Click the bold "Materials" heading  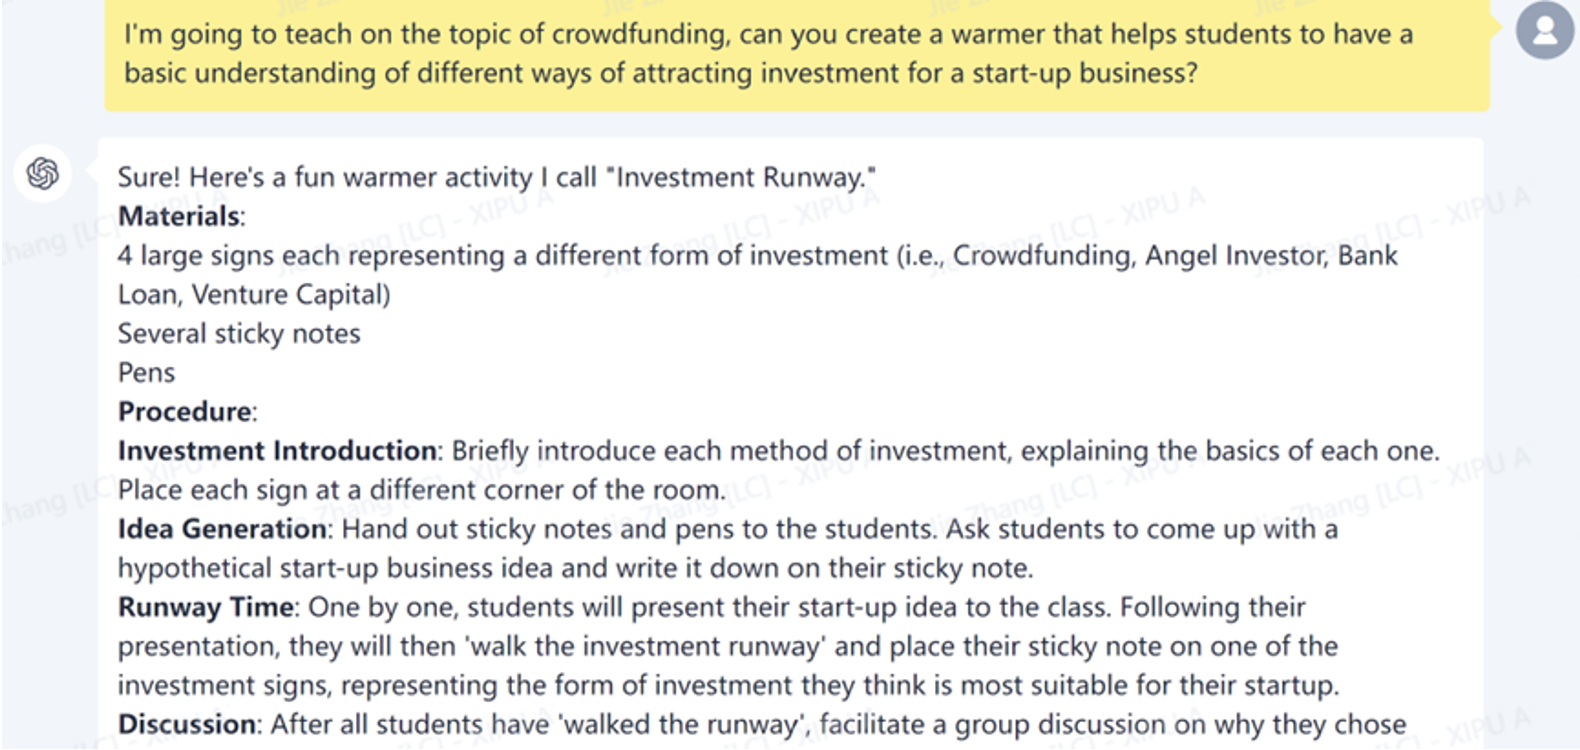(x=180, y=216)
